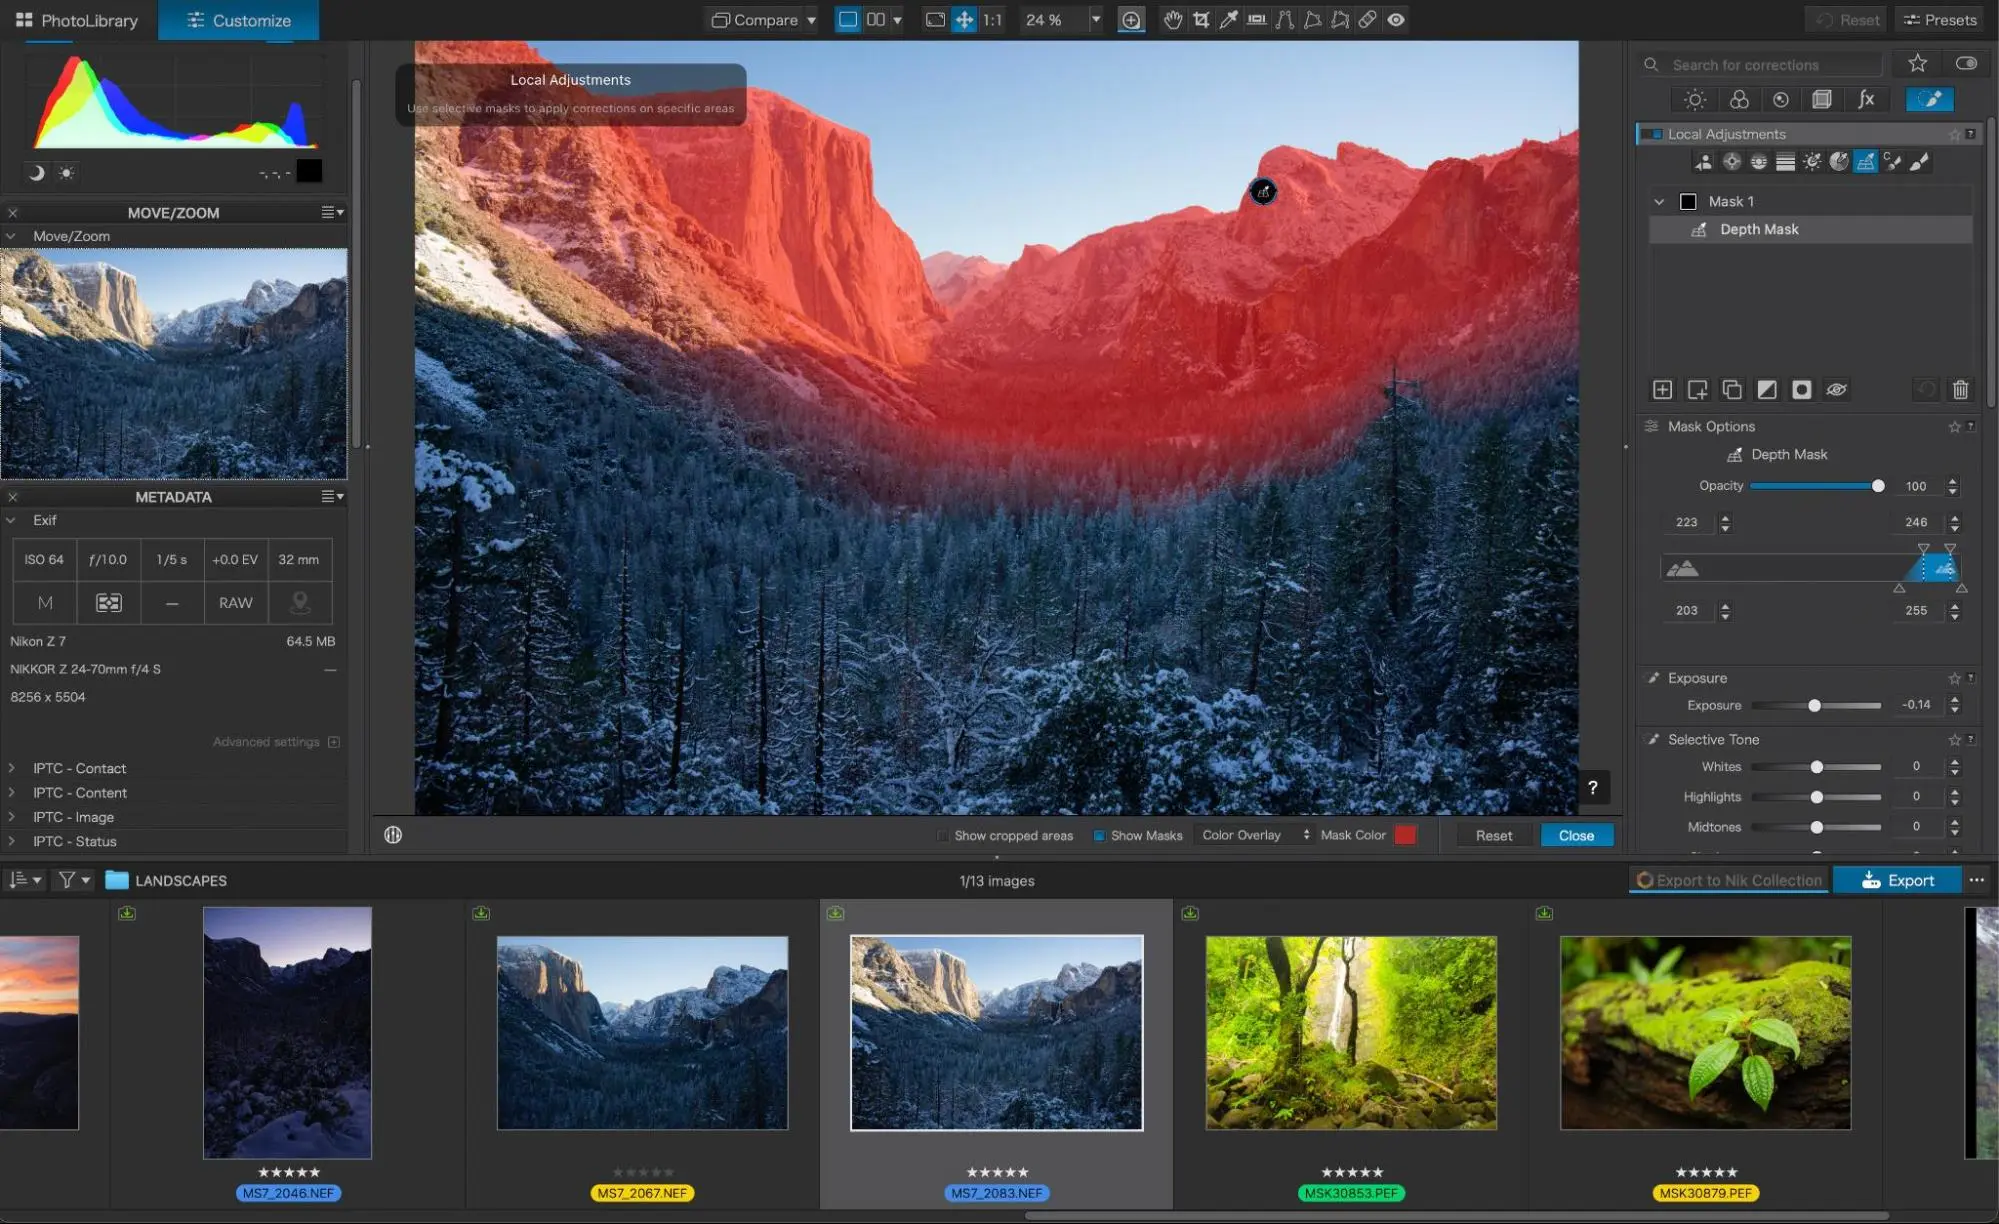Open the Retouch bandage tool
This screenshot has width=1999, height=1224.
(1367, 19)
